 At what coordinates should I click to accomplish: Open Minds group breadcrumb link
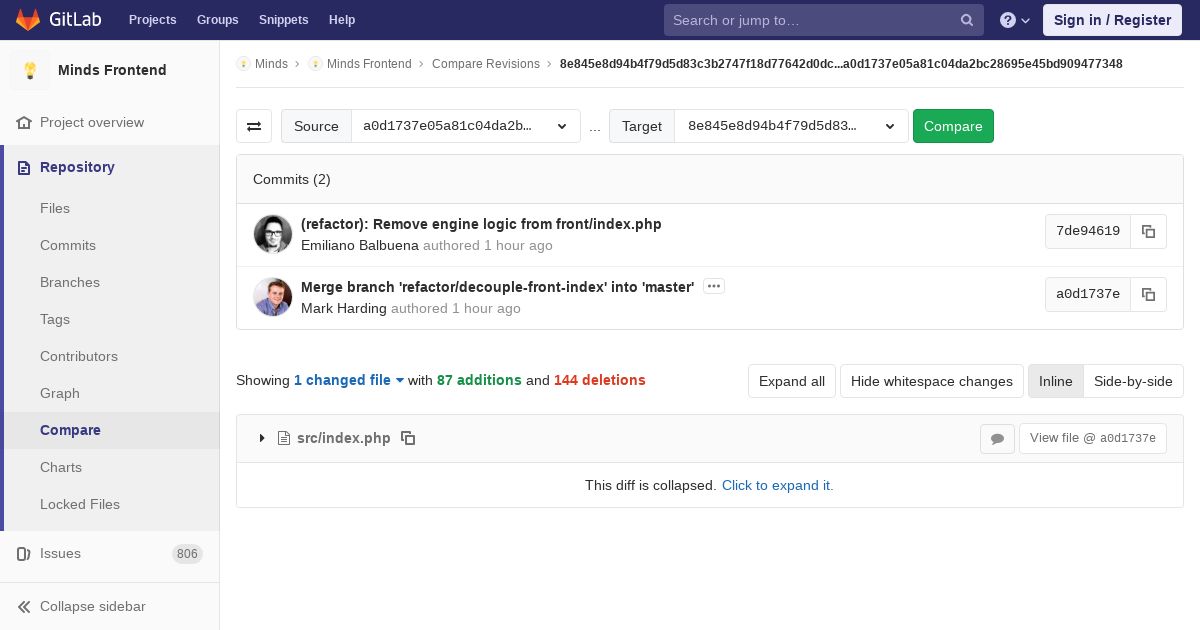pos(271,64)
